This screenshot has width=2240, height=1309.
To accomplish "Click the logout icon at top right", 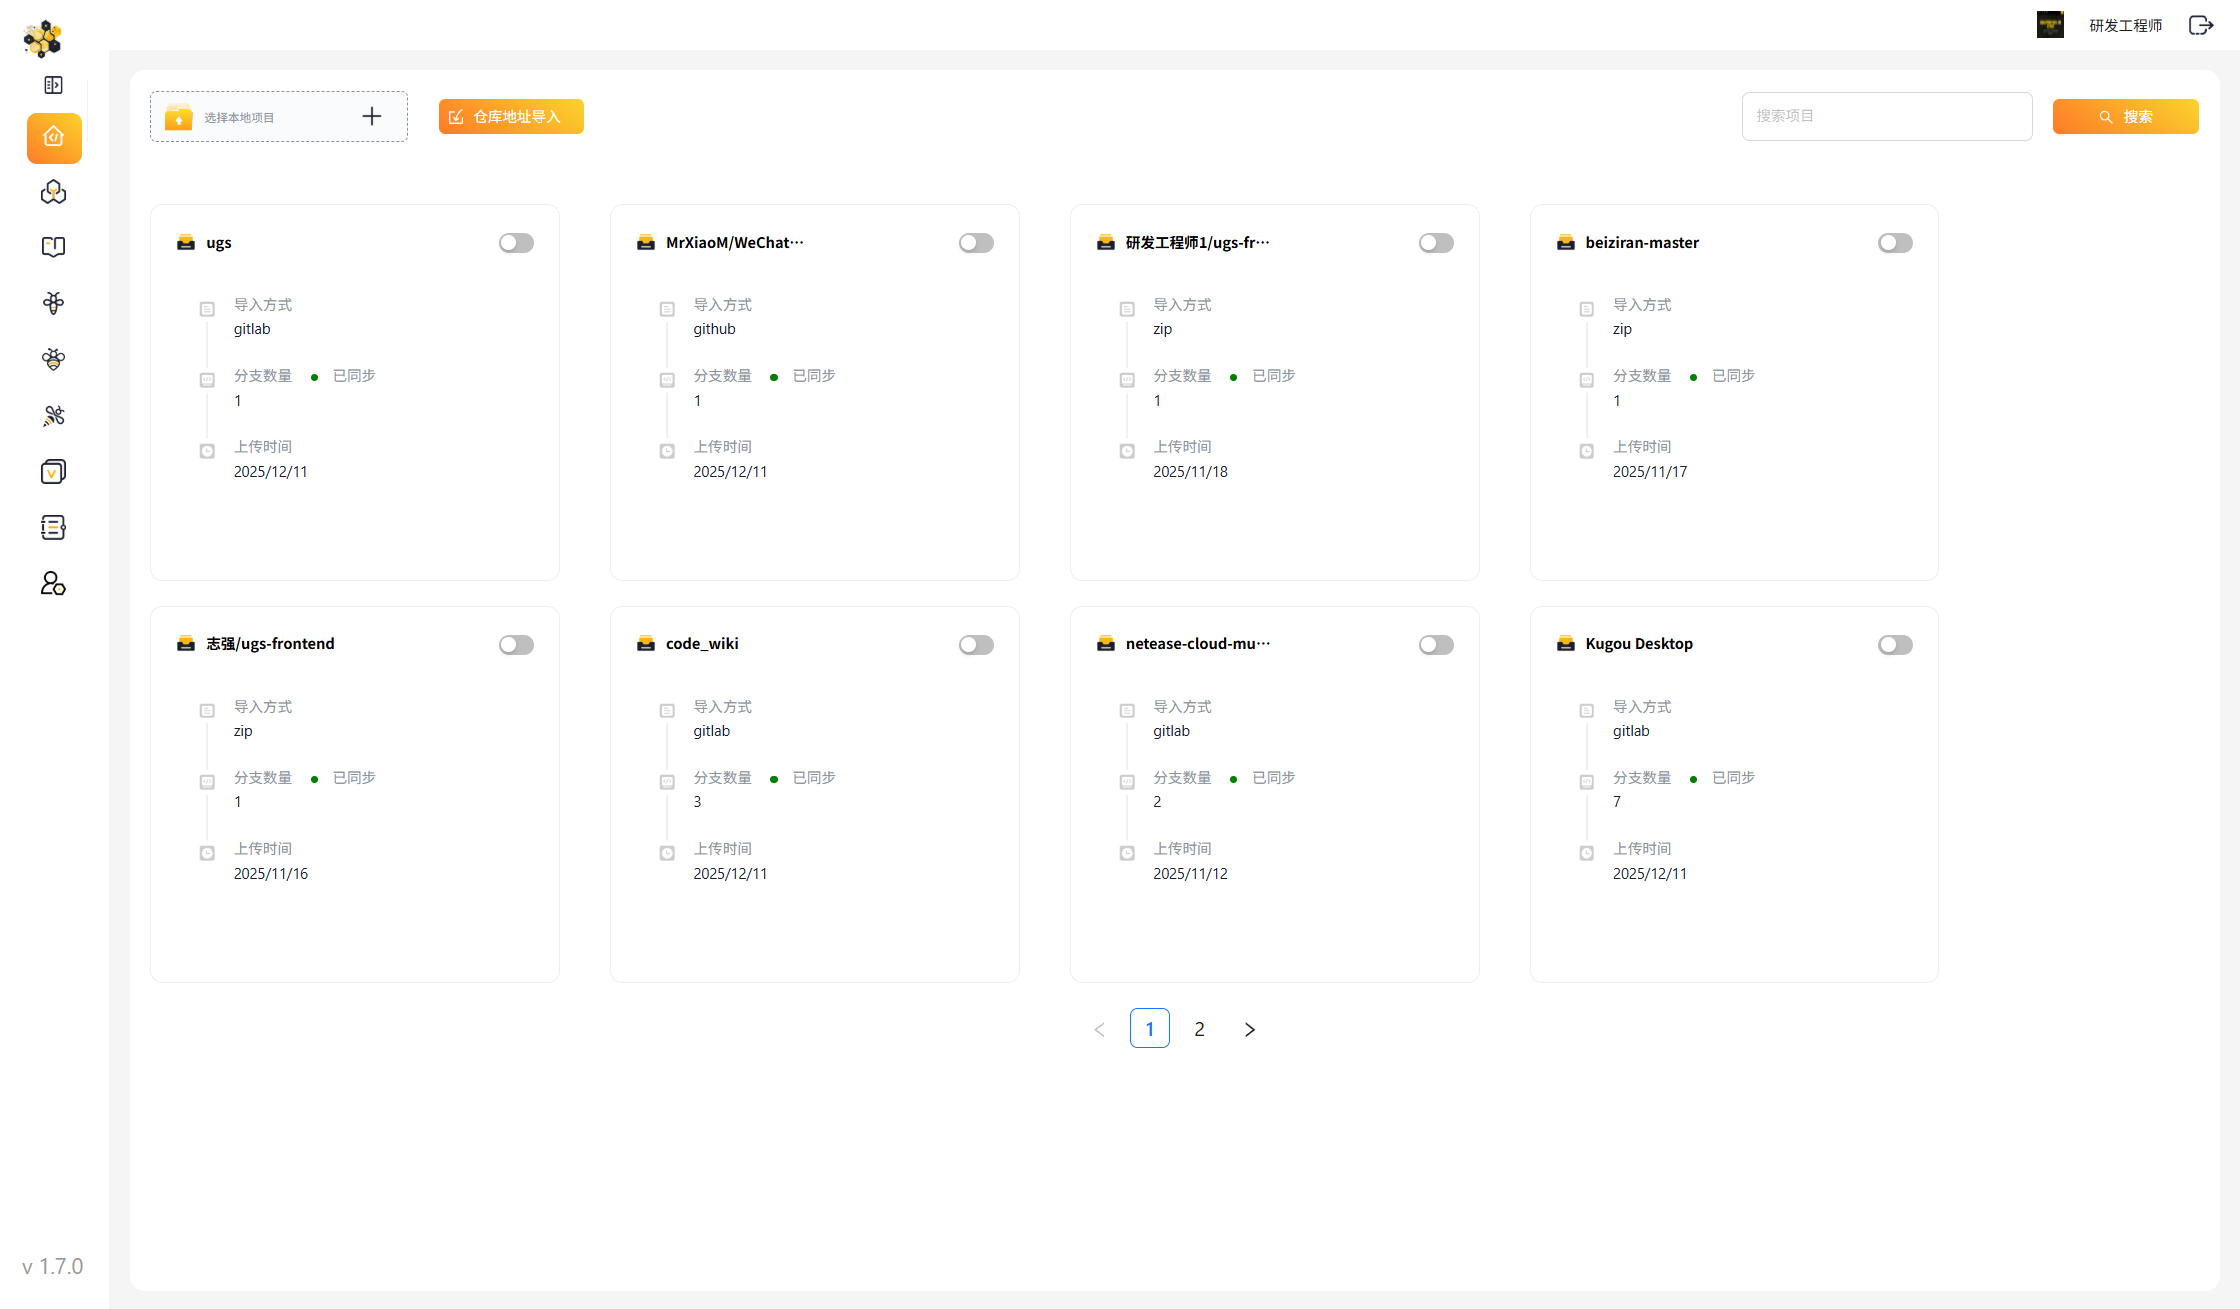I will pyautogui.click(x=2200, y=25).
